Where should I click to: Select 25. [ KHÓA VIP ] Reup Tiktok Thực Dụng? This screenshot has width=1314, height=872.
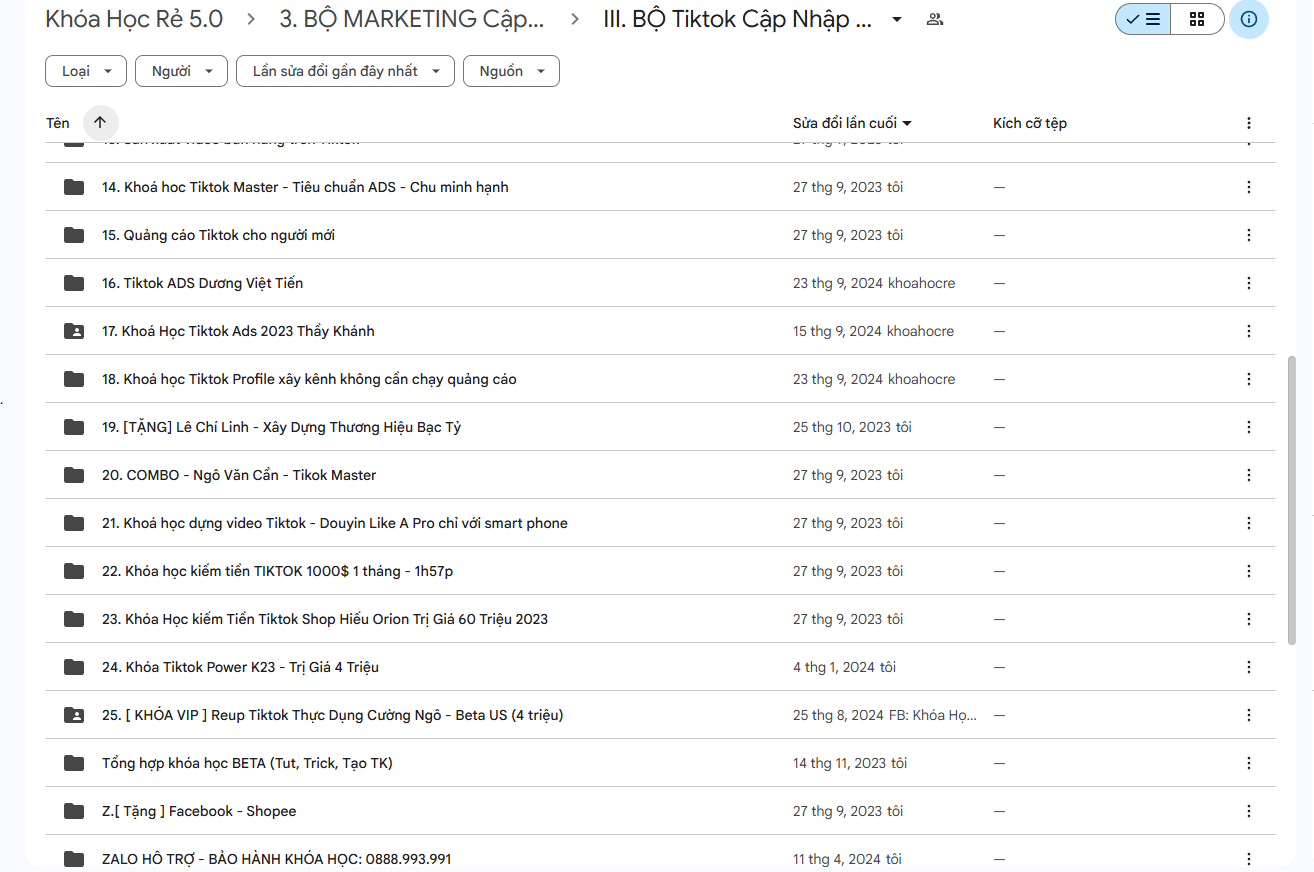tap(333, 715)
